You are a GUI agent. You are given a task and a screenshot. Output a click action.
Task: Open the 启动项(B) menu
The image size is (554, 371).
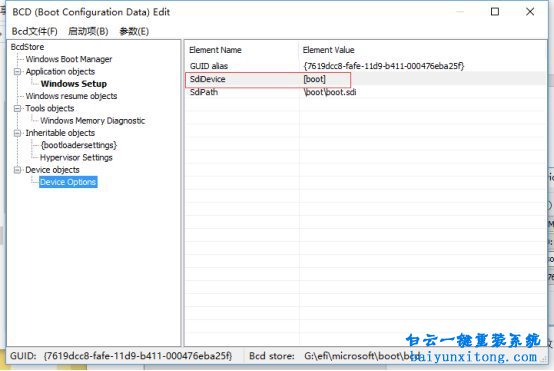pyautogui.click(x=88, y=31)
